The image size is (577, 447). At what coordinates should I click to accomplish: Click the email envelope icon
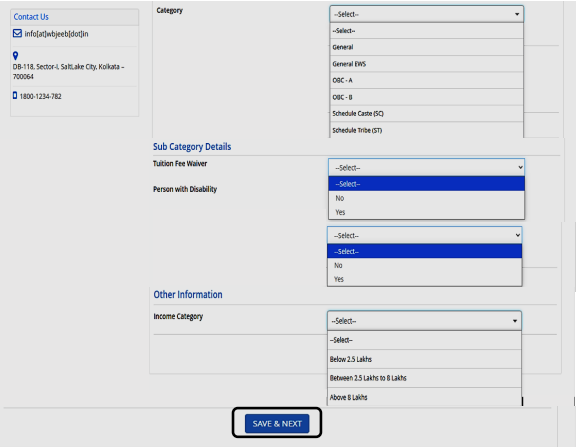click(x=17, y=33)
